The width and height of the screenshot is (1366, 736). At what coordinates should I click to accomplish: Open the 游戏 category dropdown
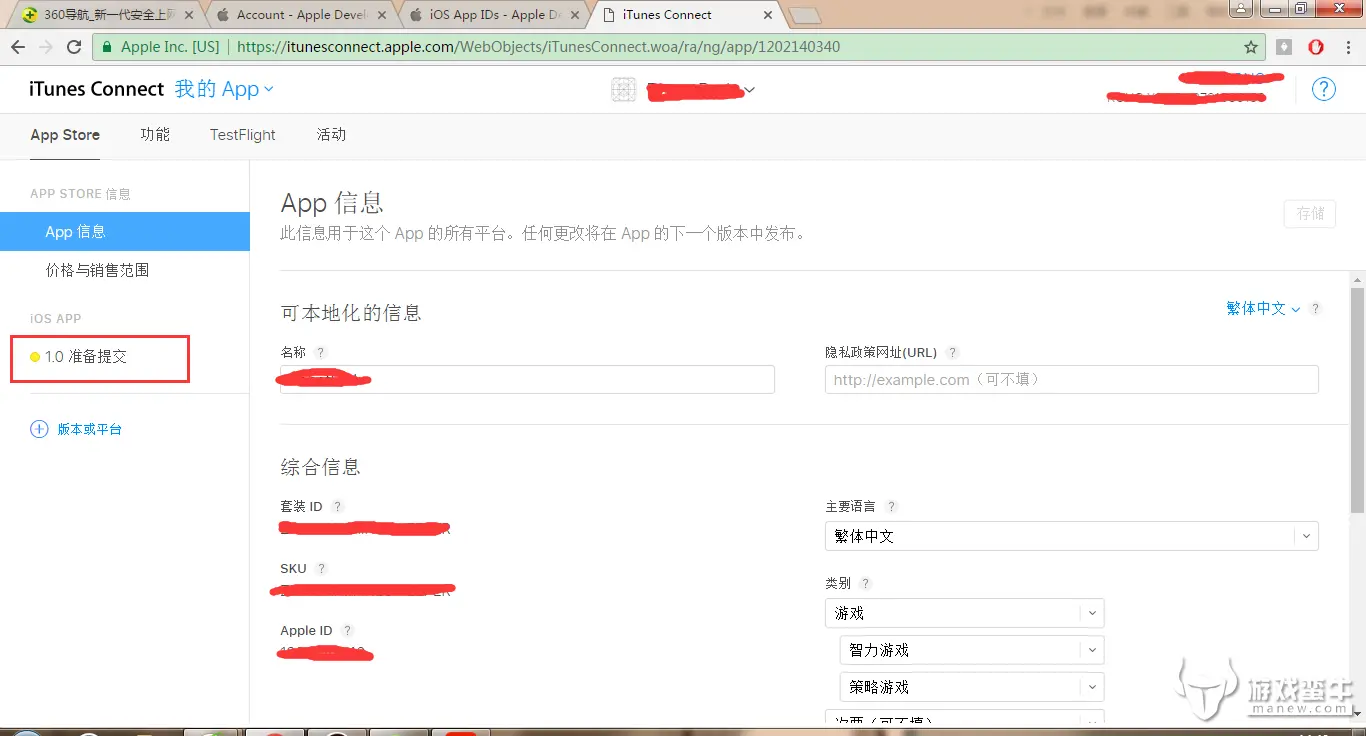point(964,613)
